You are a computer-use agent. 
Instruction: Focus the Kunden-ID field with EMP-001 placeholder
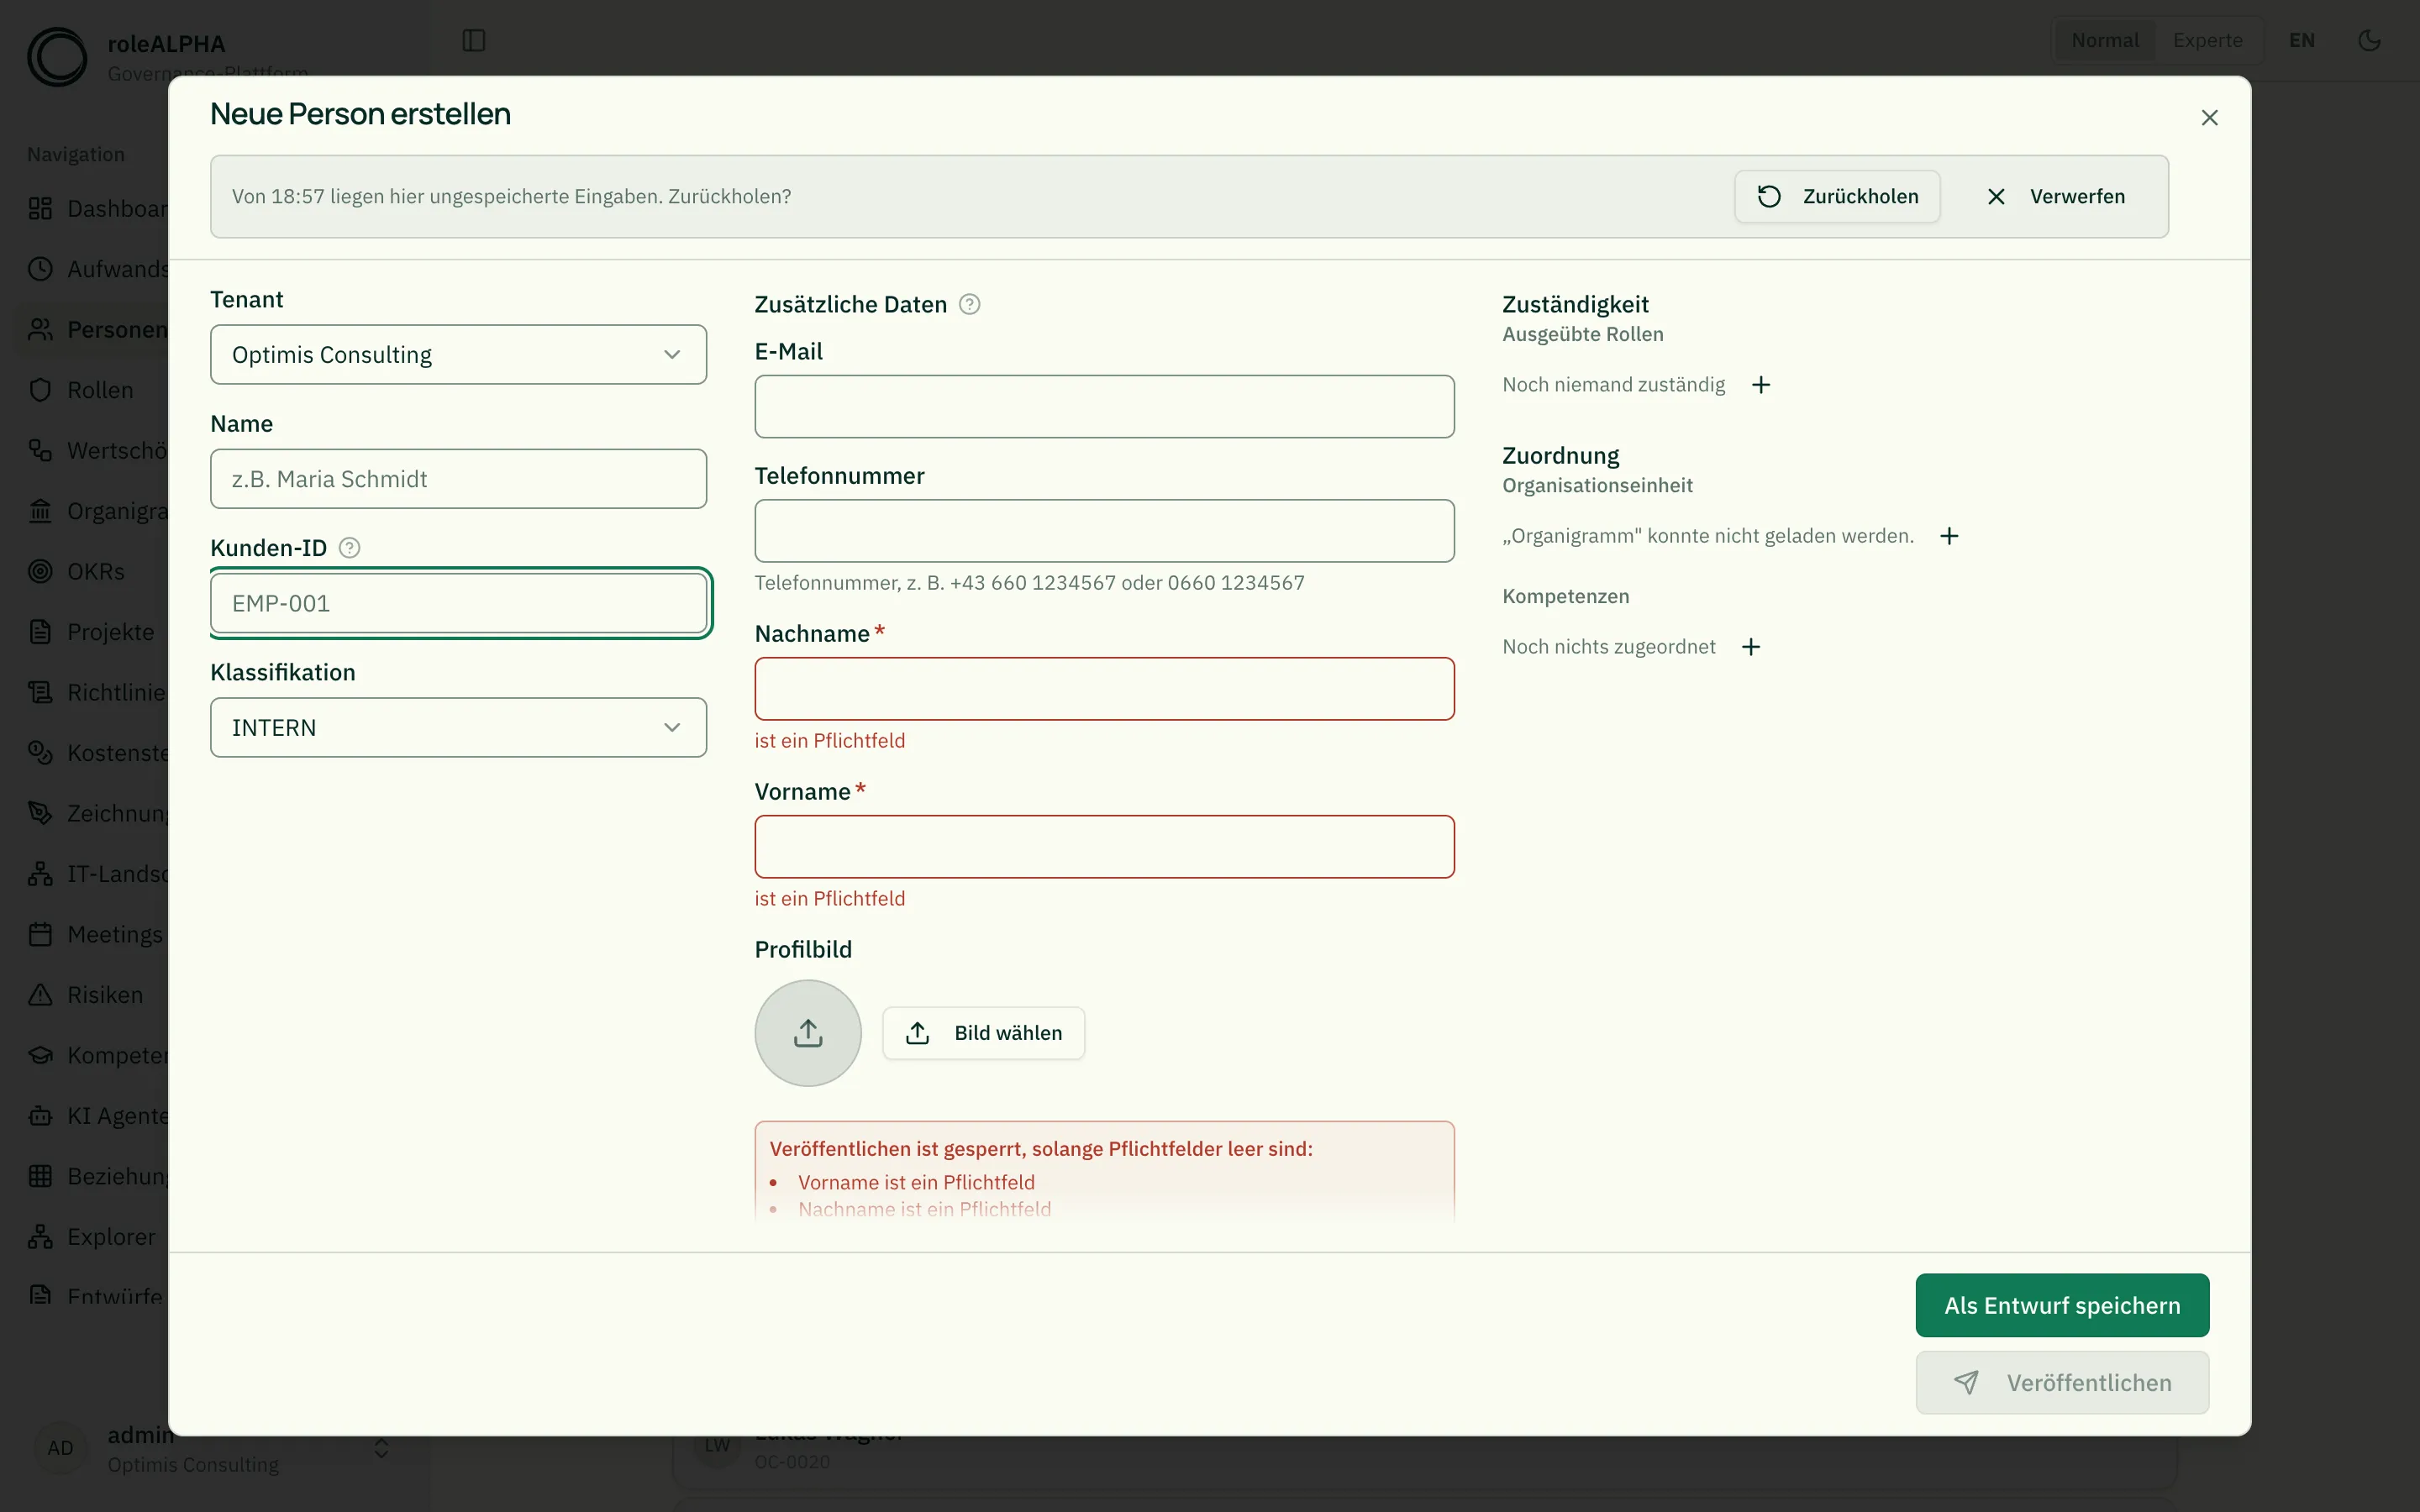click(458, 603)
